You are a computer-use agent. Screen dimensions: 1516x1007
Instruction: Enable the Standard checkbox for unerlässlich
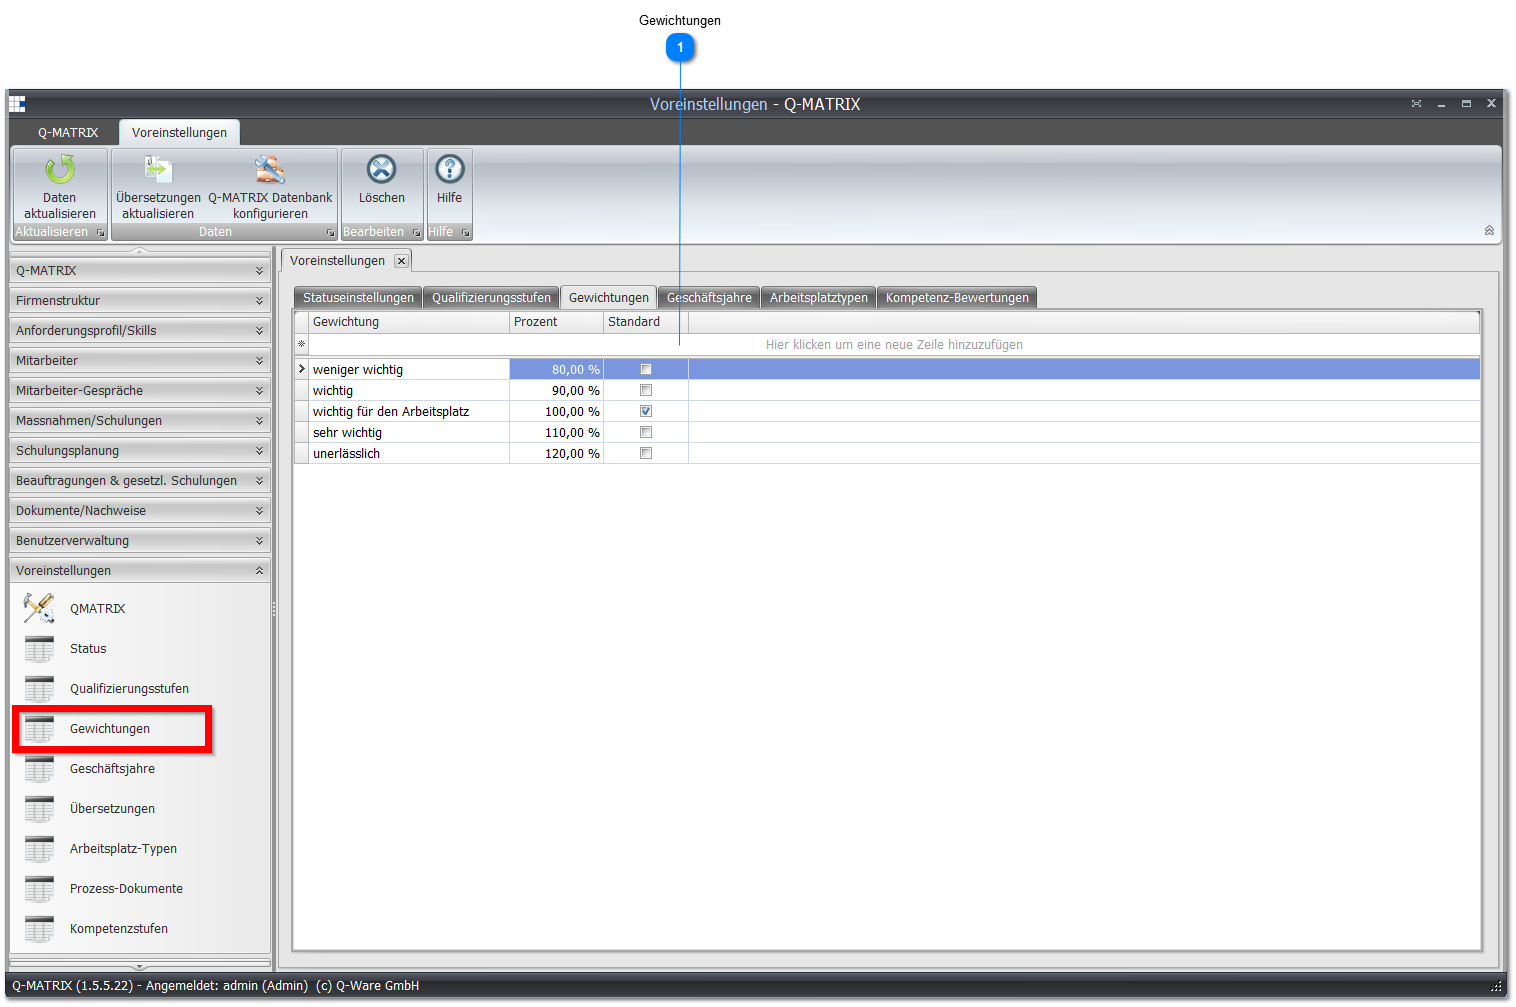click(646, 454)
